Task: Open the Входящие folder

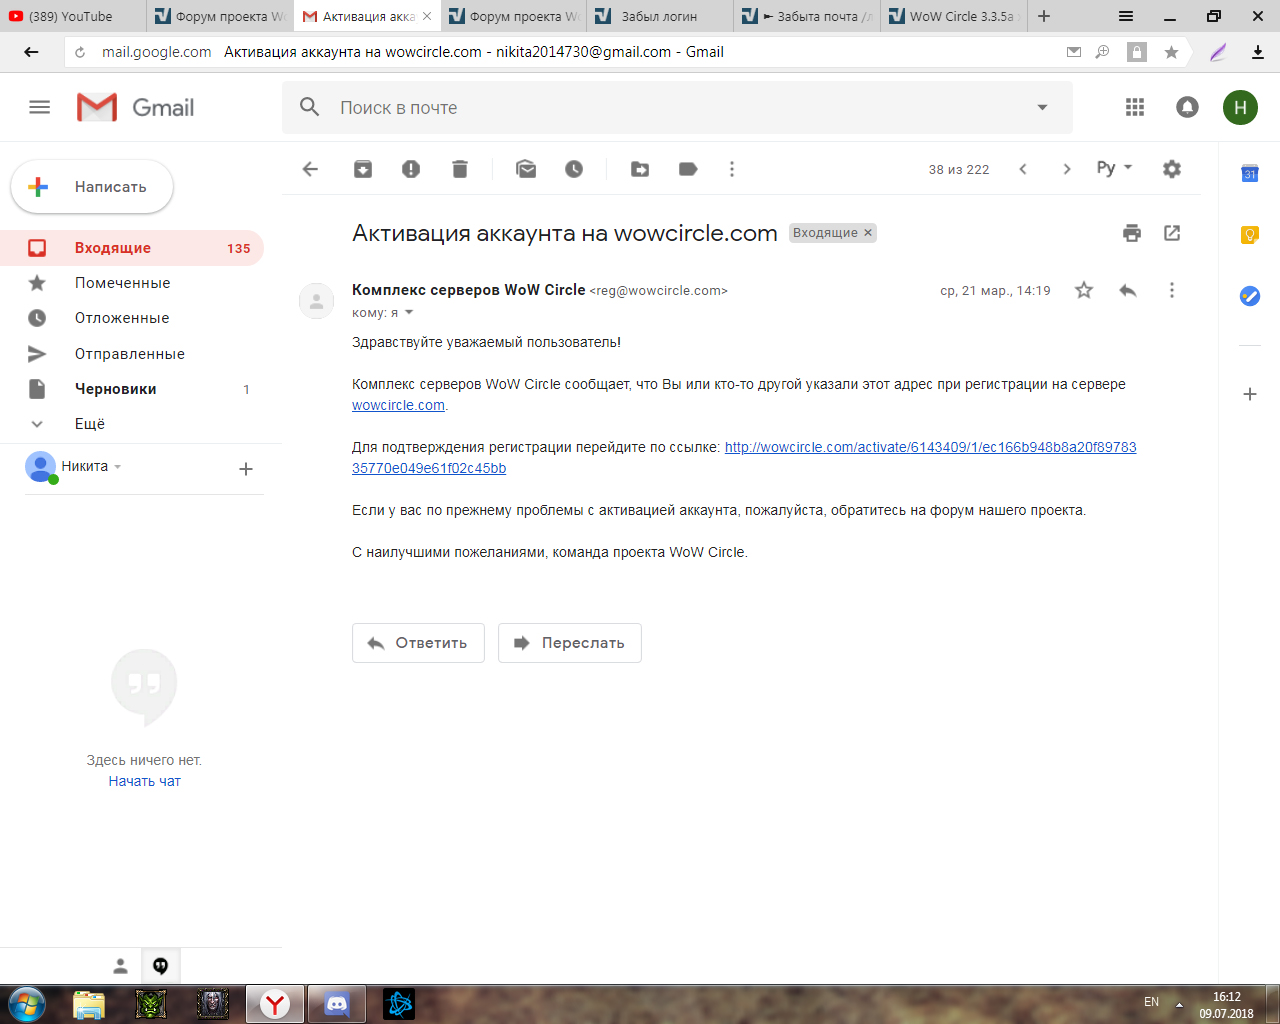Action: point(113,248)
